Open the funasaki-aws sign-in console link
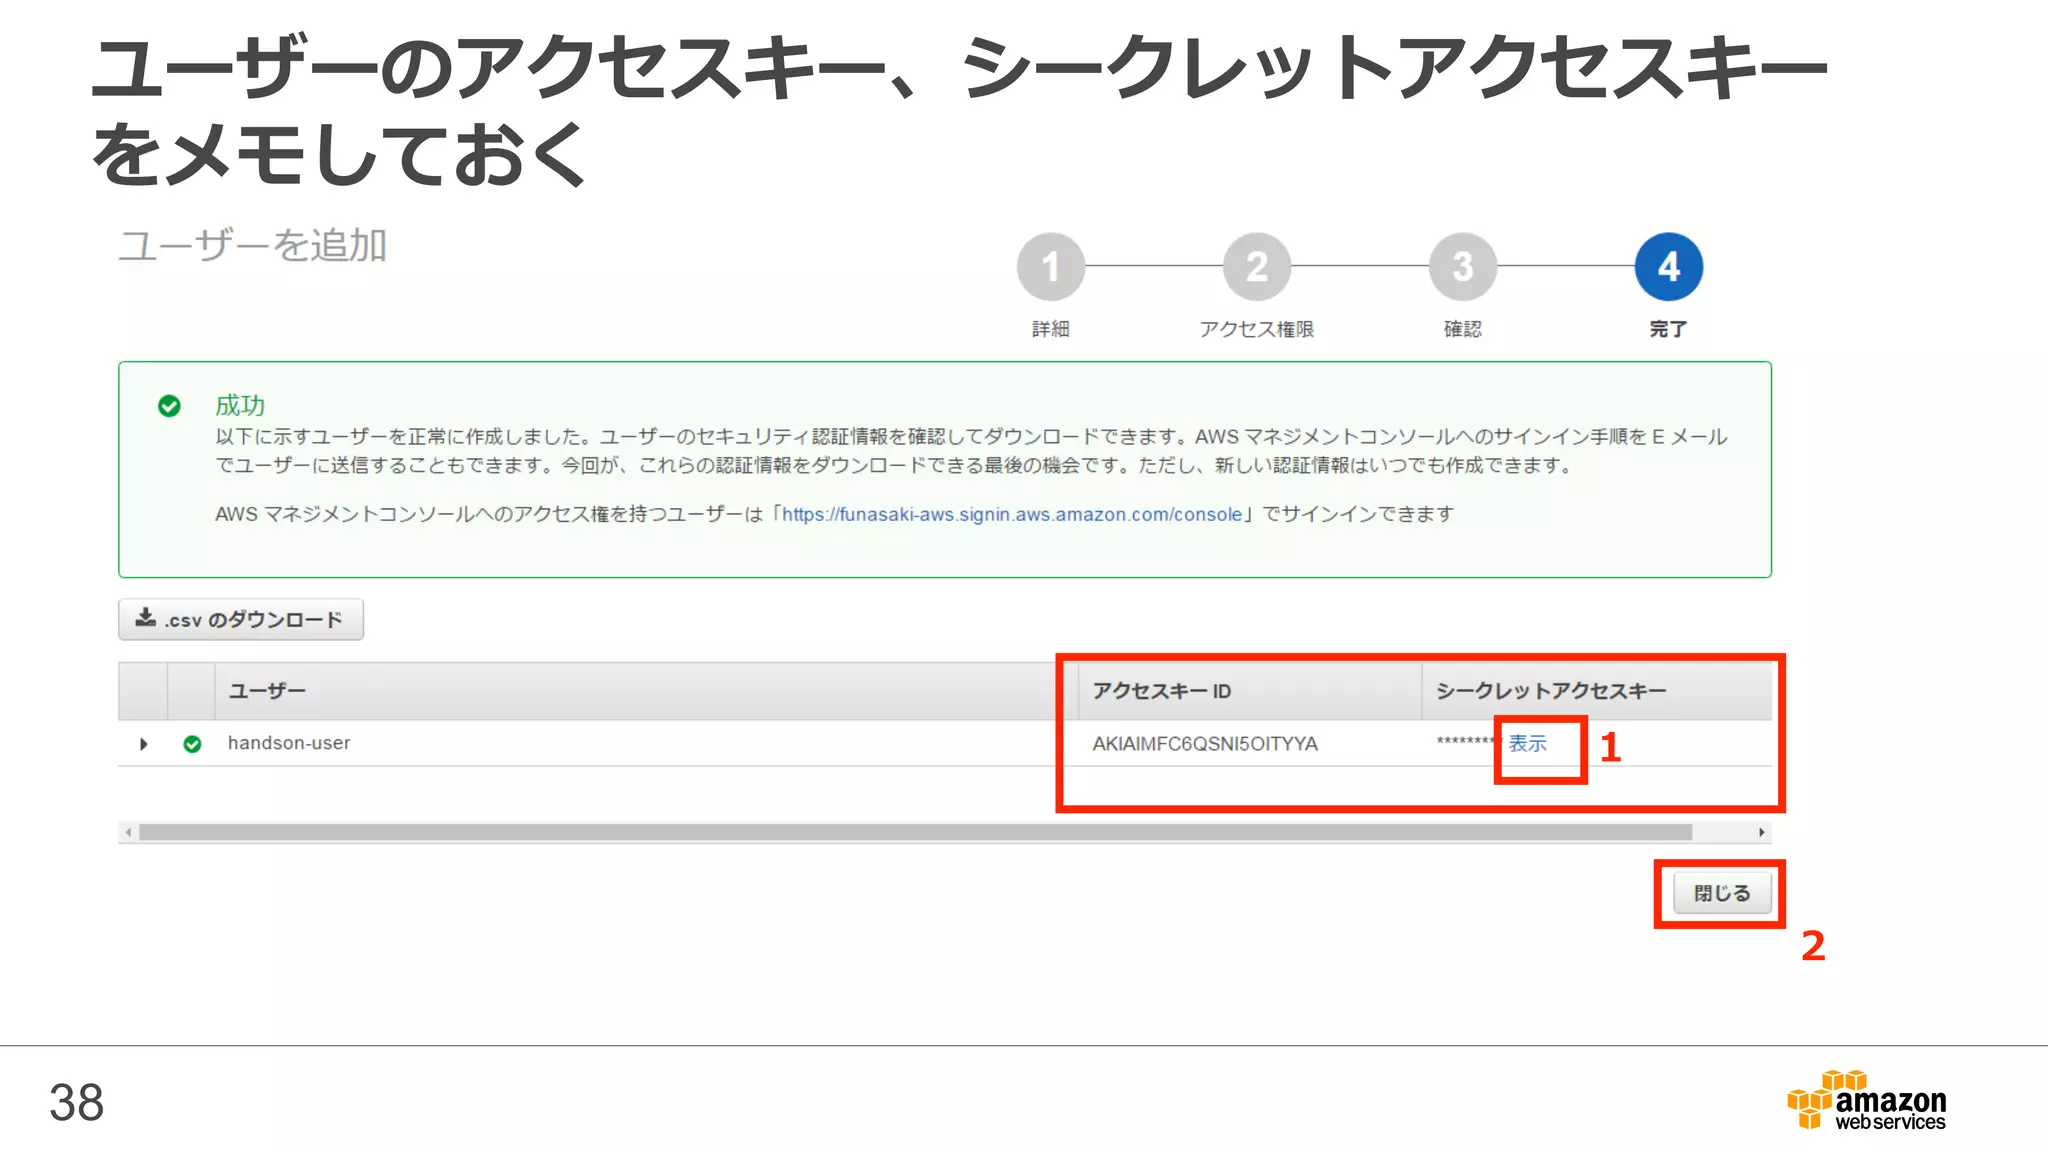Viewport: 2048px width, 1152px height. pyautogui.click(x=1011, y=514)
